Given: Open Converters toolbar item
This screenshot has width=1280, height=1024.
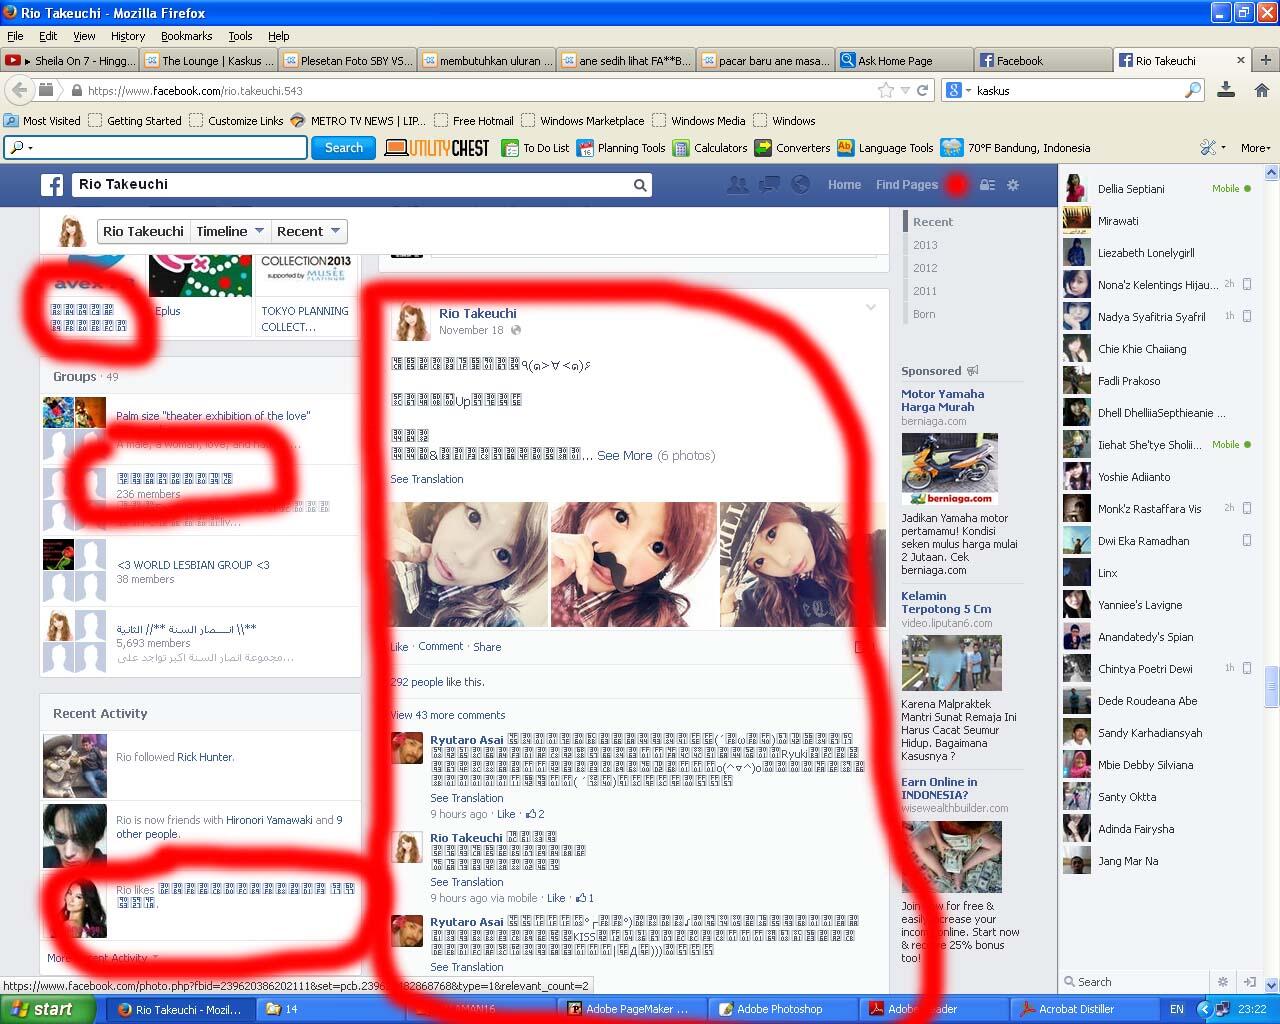Looking at the screenshot, I should [x=793, y=148].
